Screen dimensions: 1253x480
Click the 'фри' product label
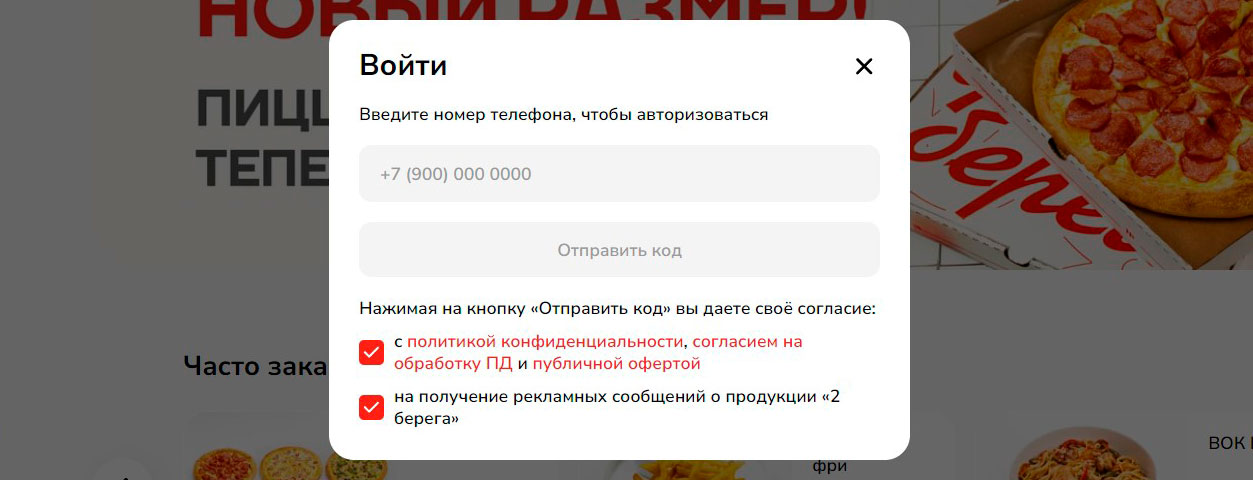(829, 466)
